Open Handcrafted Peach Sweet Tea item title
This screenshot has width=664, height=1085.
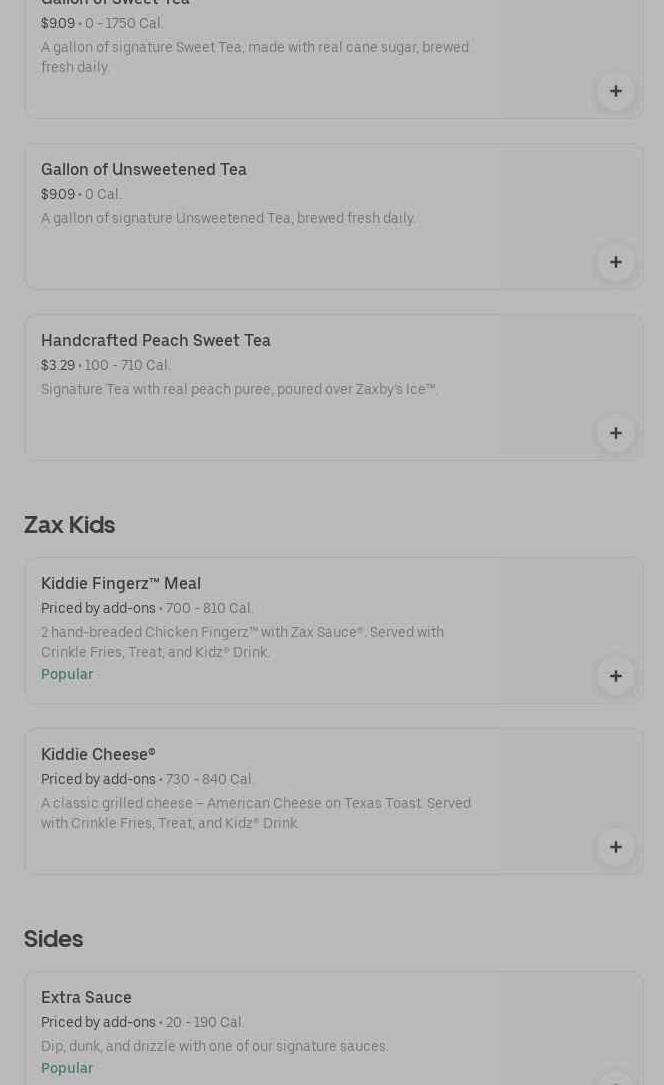coord(156,341)
